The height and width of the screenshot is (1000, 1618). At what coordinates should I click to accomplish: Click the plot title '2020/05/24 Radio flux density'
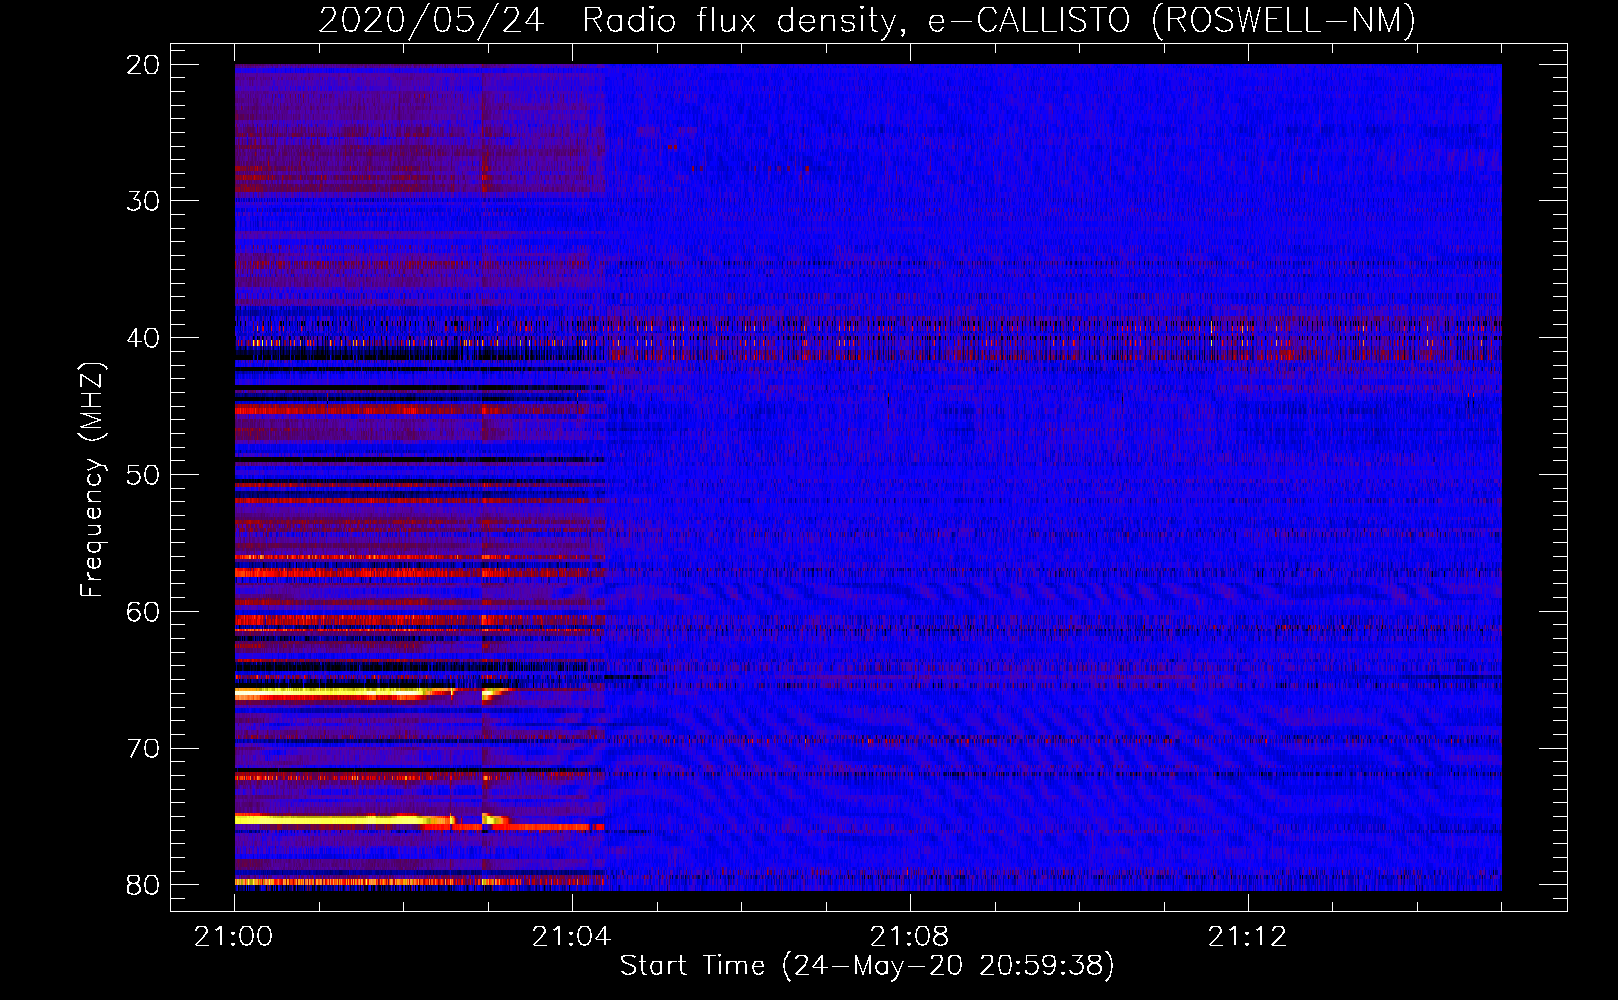[x=605, y=20]
